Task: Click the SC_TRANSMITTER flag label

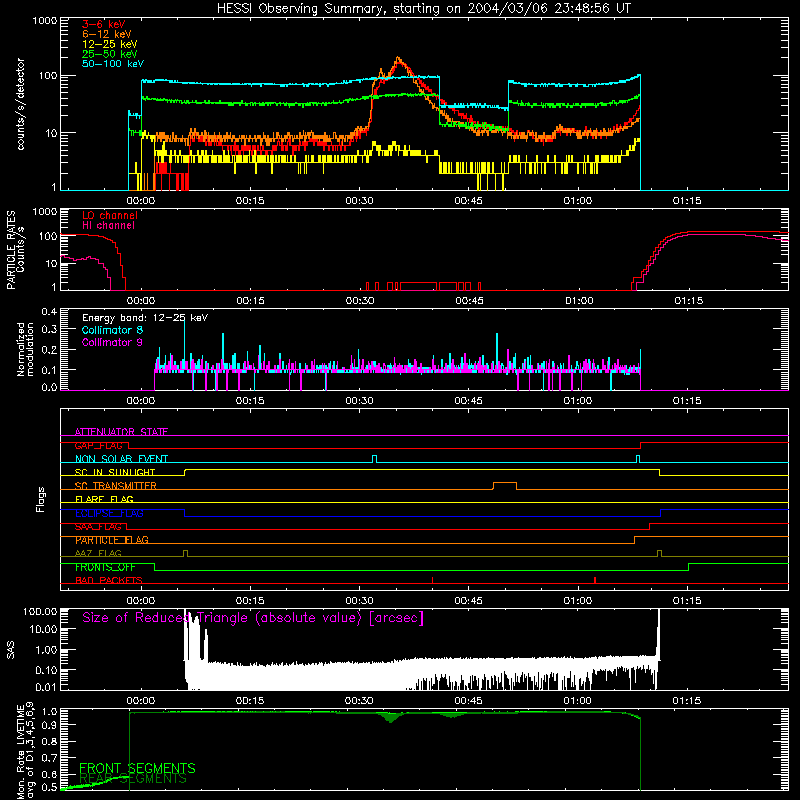Action: (115, 486)
